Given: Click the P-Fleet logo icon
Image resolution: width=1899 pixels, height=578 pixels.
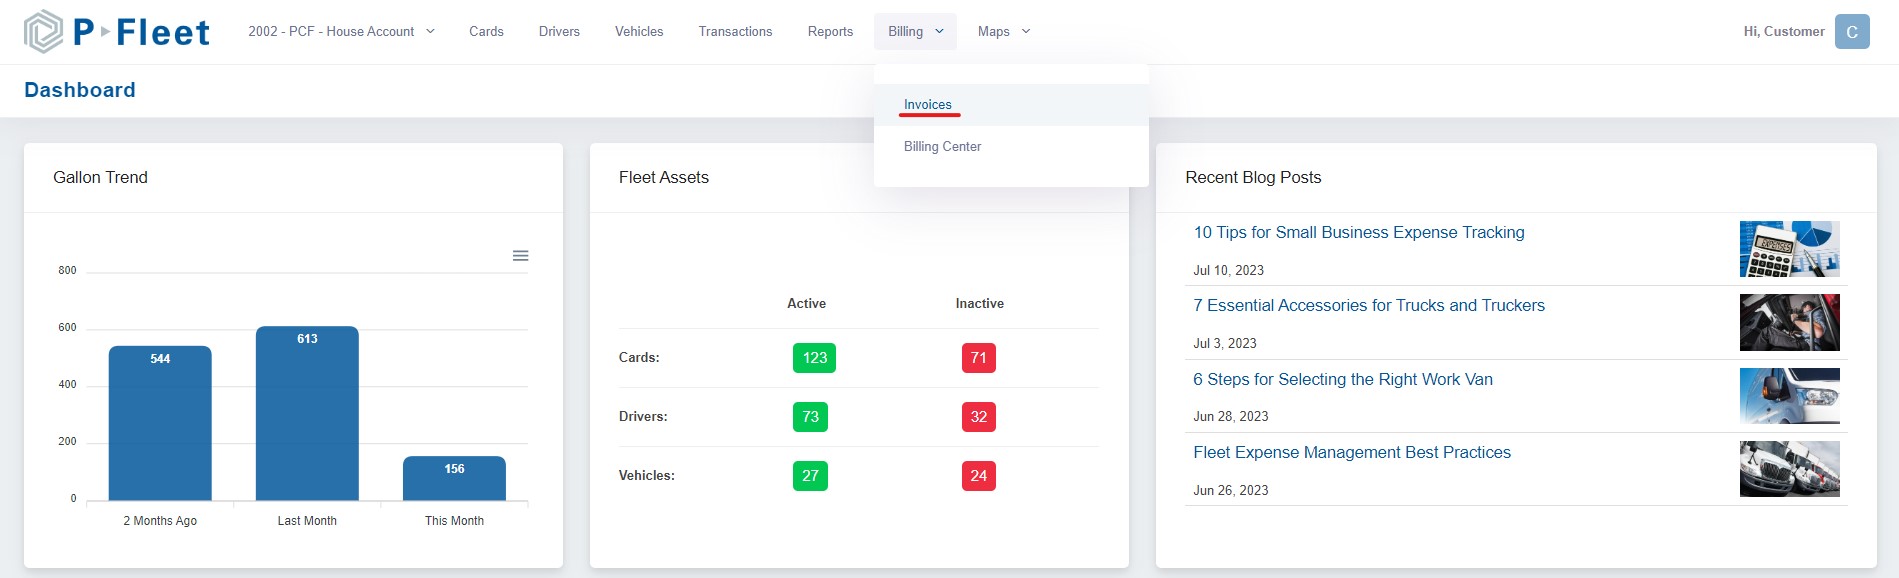Looking at the screenshot, I should pyautogui.click(x=43, y=31).
